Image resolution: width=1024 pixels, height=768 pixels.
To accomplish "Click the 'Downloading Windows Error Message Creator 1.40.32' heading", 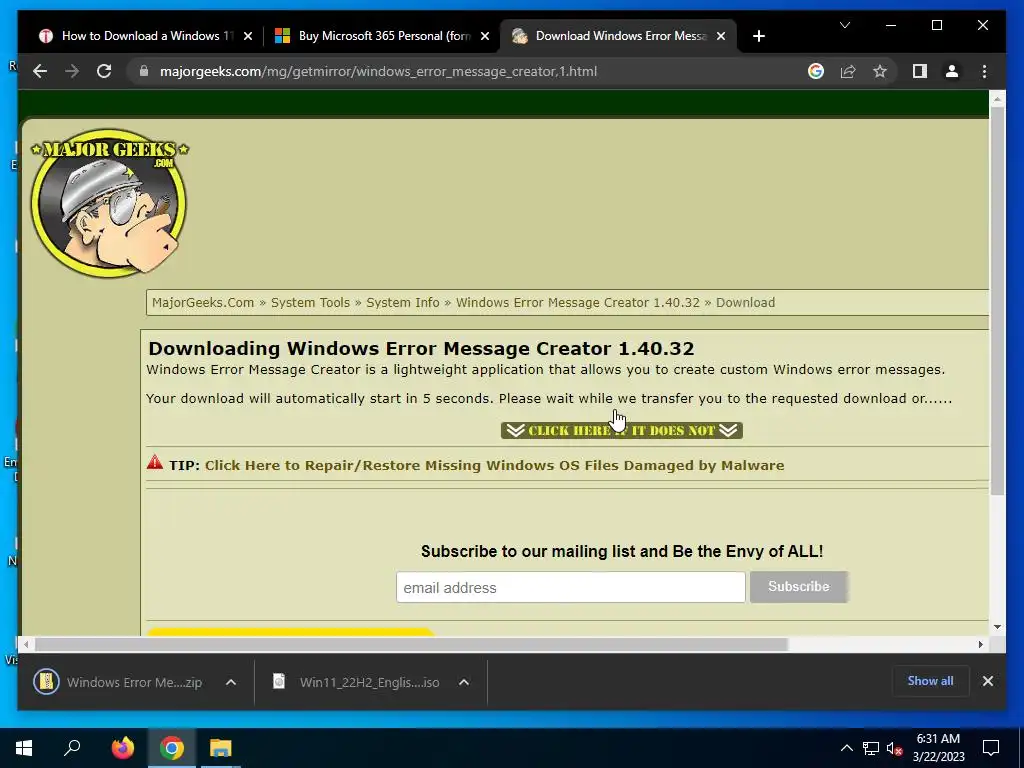I will coord(421,348).
